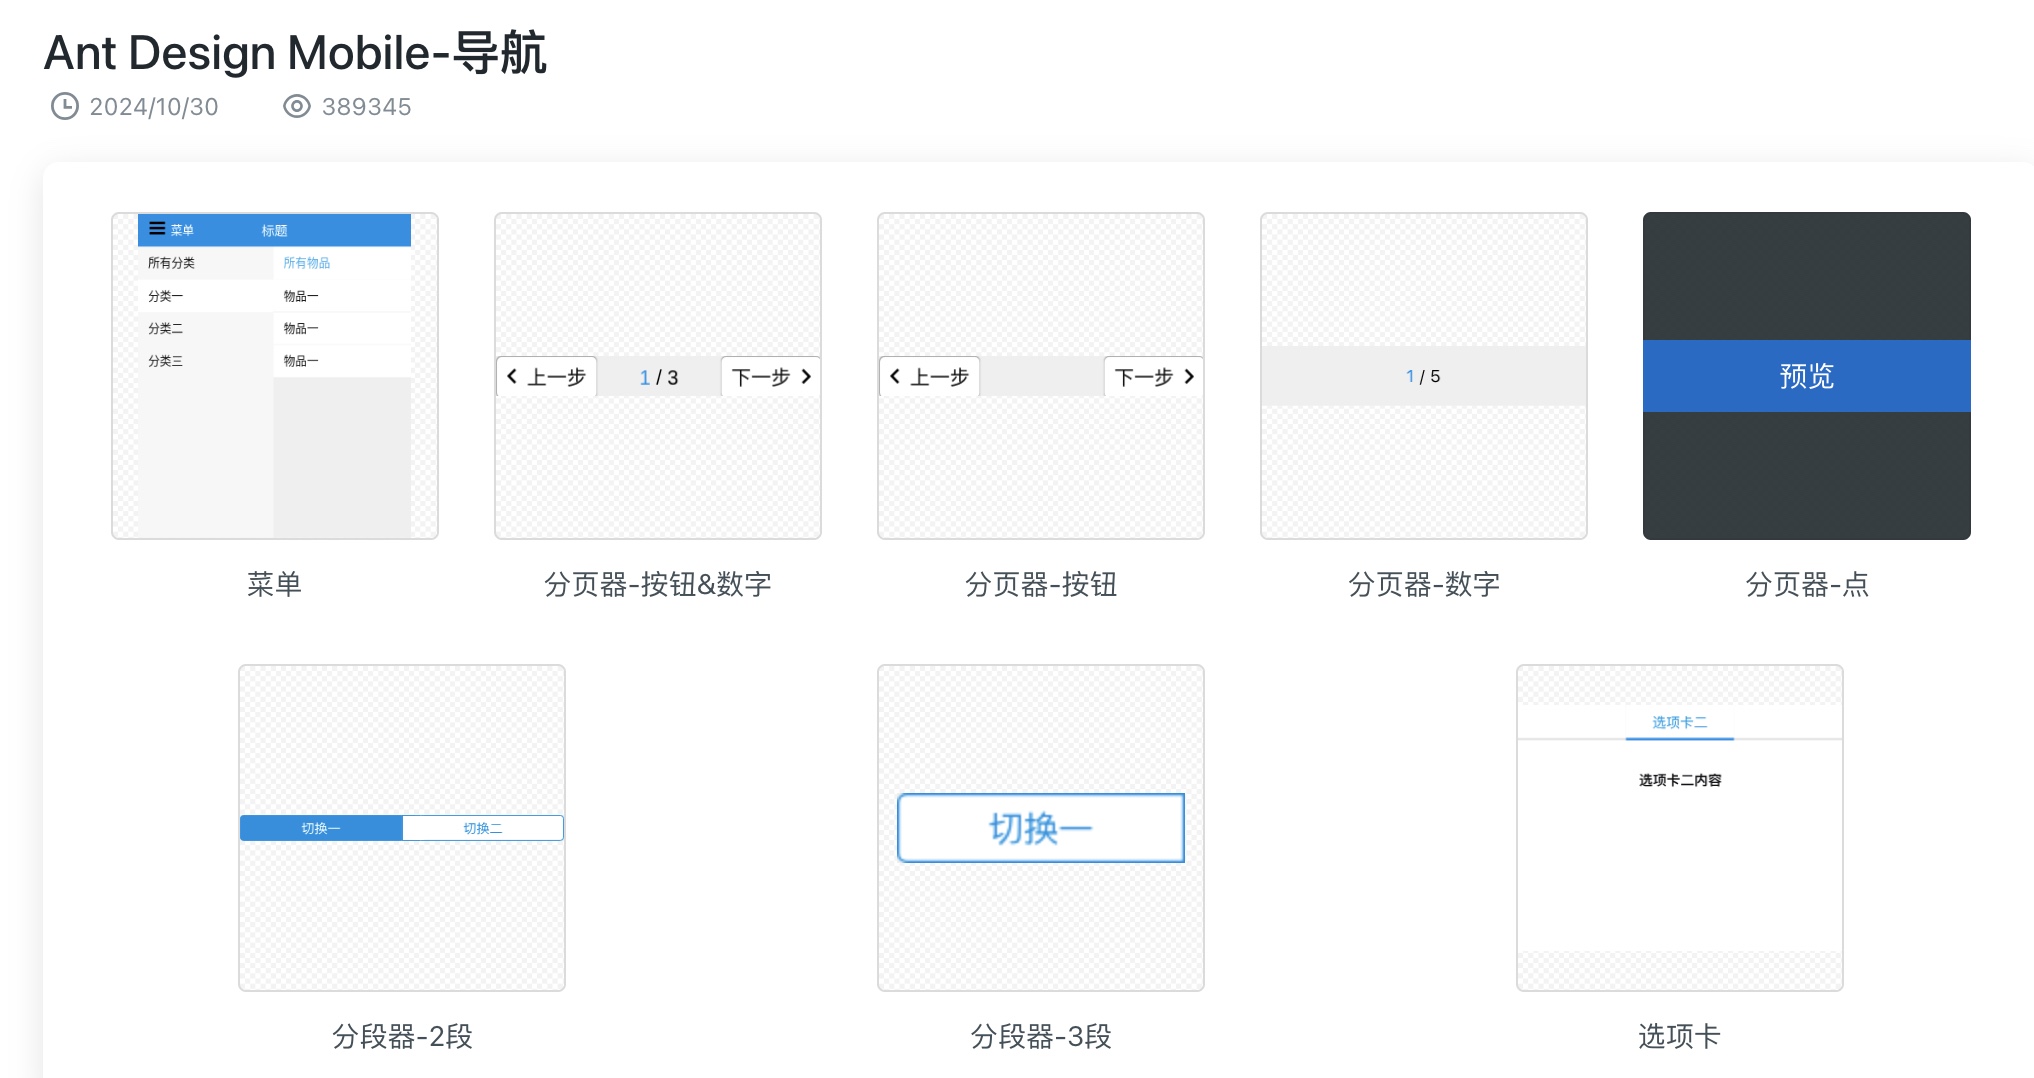
Task: Click the 2024/10/30 date text
Action: pyautogui.click(x=154, y=107)
